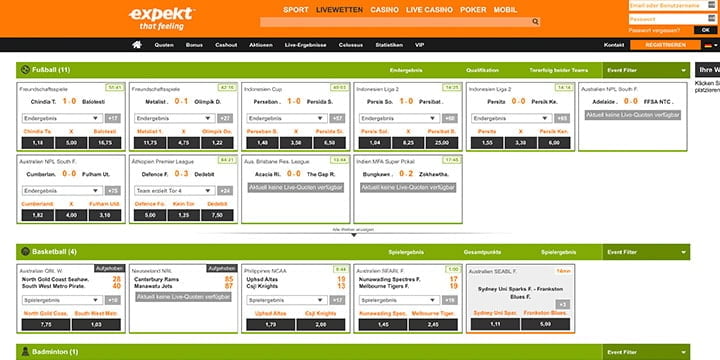
Task: Select the Gesamtpunkte header in Basketball
Action: pyautogui.click(x=482, y=252)
